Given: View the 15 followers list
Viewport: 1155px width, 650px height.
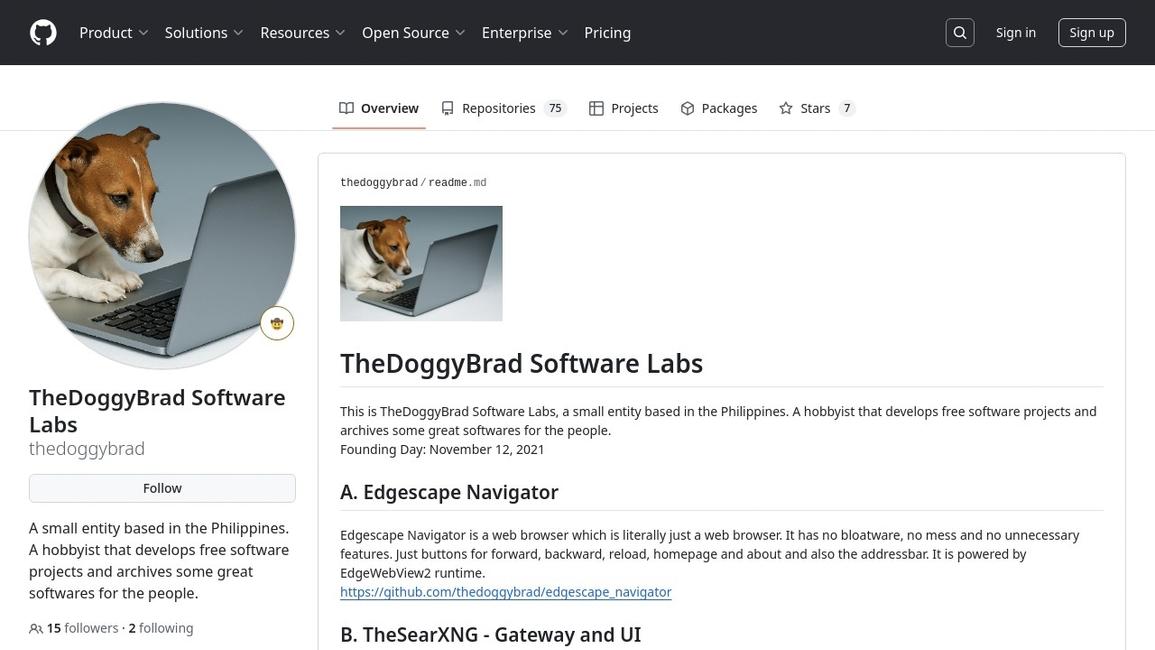Looking at the screenshot, I should click(x=82, y=629).
